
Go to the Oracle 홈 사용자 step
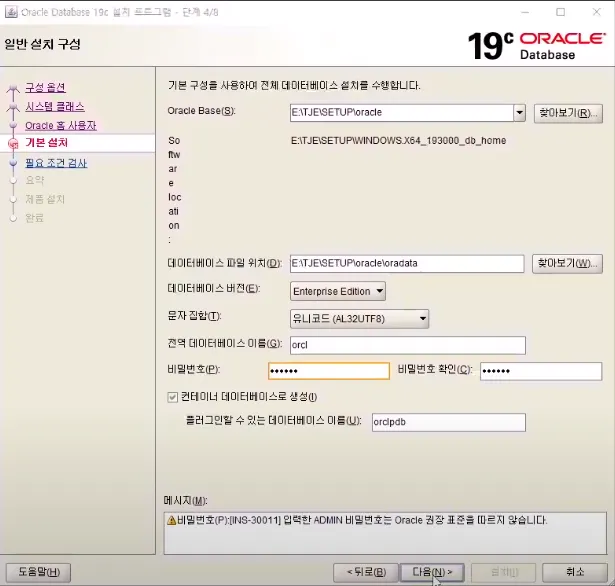pyautogui.click(x=61, y=125)
